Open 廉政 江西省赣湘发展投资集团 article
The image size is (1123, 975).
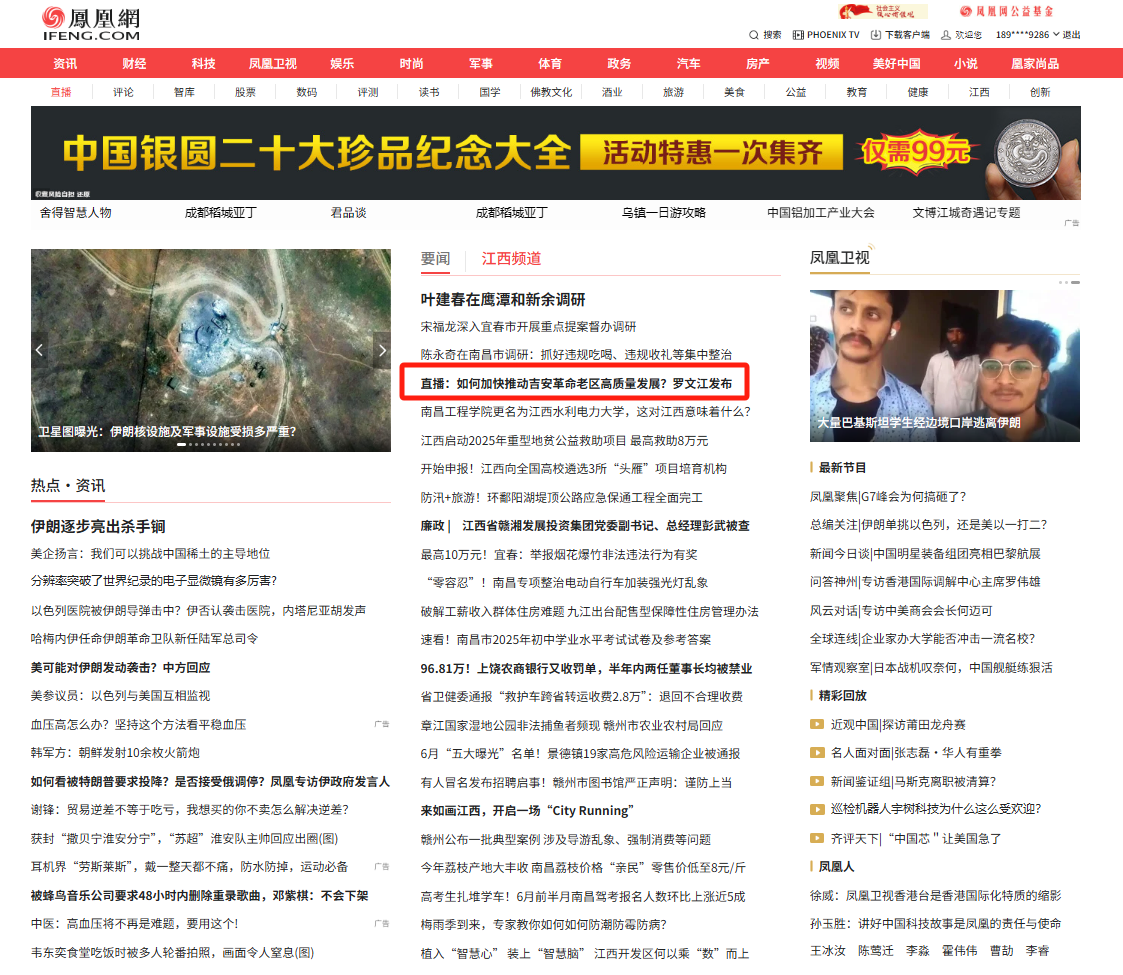pyautogui.click(x=584, y=526)
